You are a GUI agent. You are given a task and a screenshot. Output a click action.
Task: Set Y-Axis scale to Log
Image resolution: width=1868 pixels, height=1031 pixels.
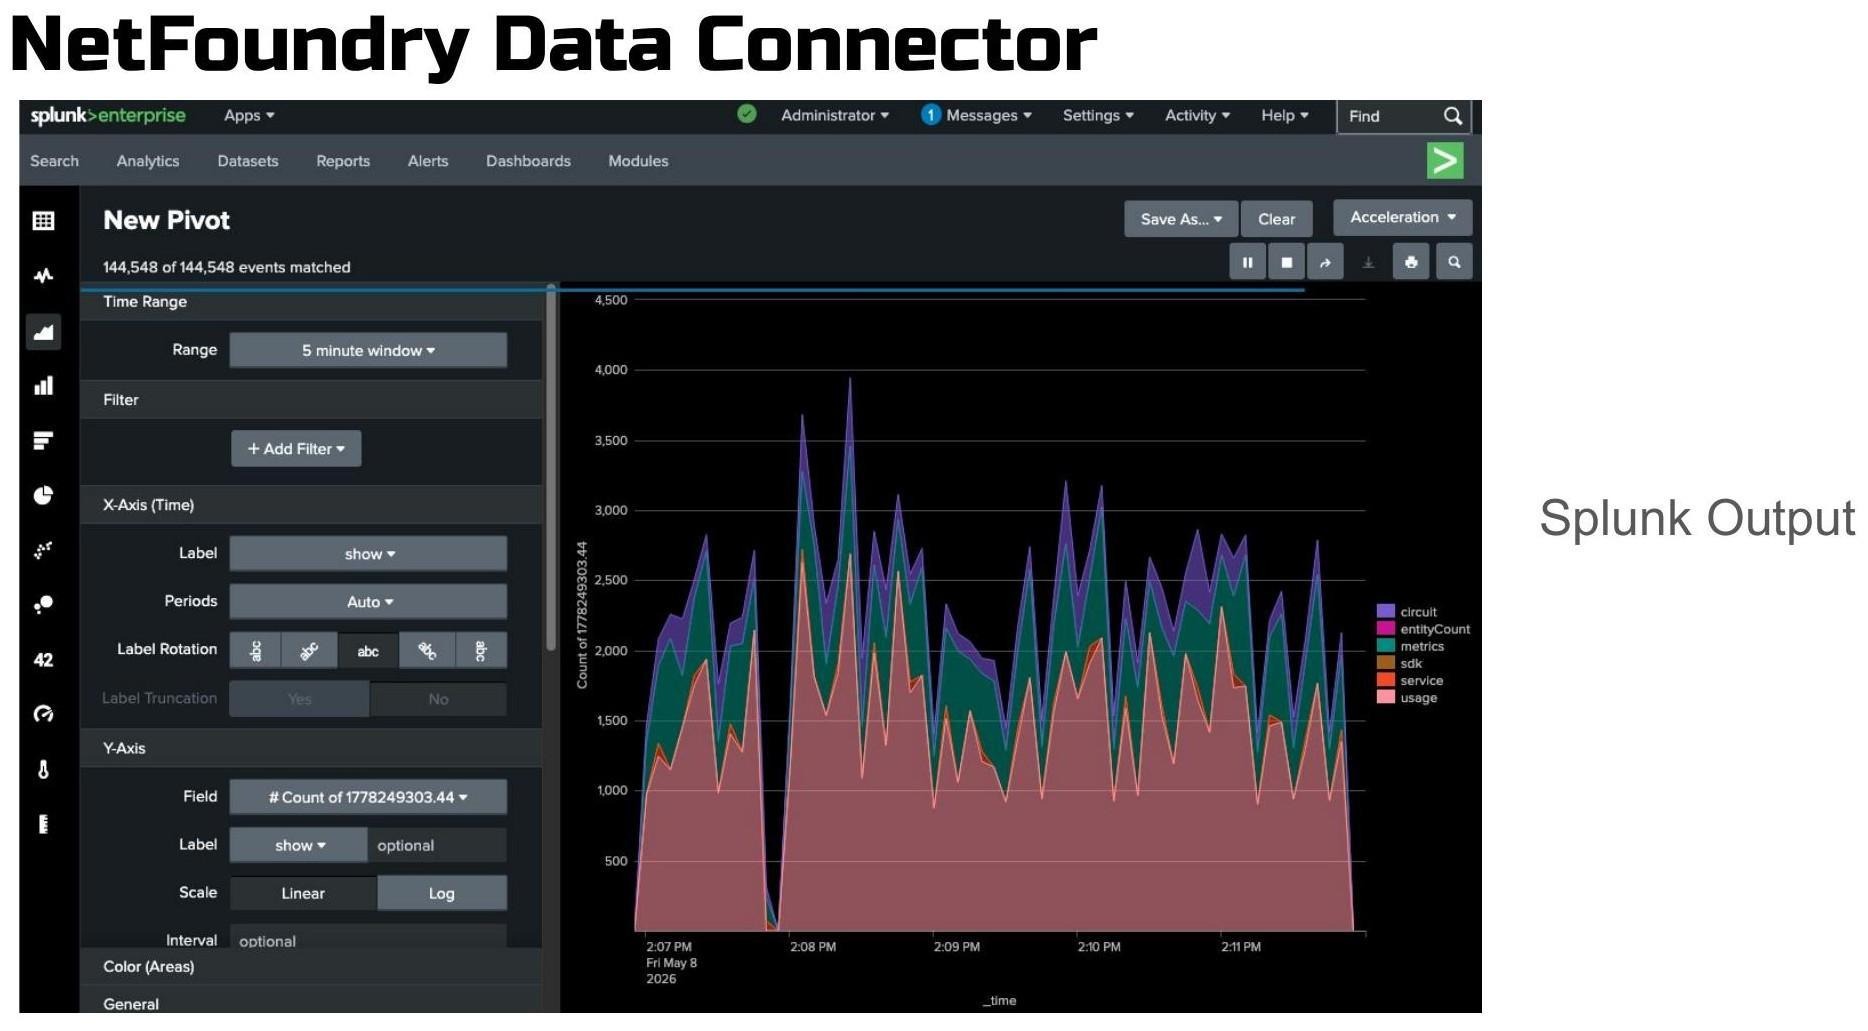pyautogui.click(x=441, y=893)
